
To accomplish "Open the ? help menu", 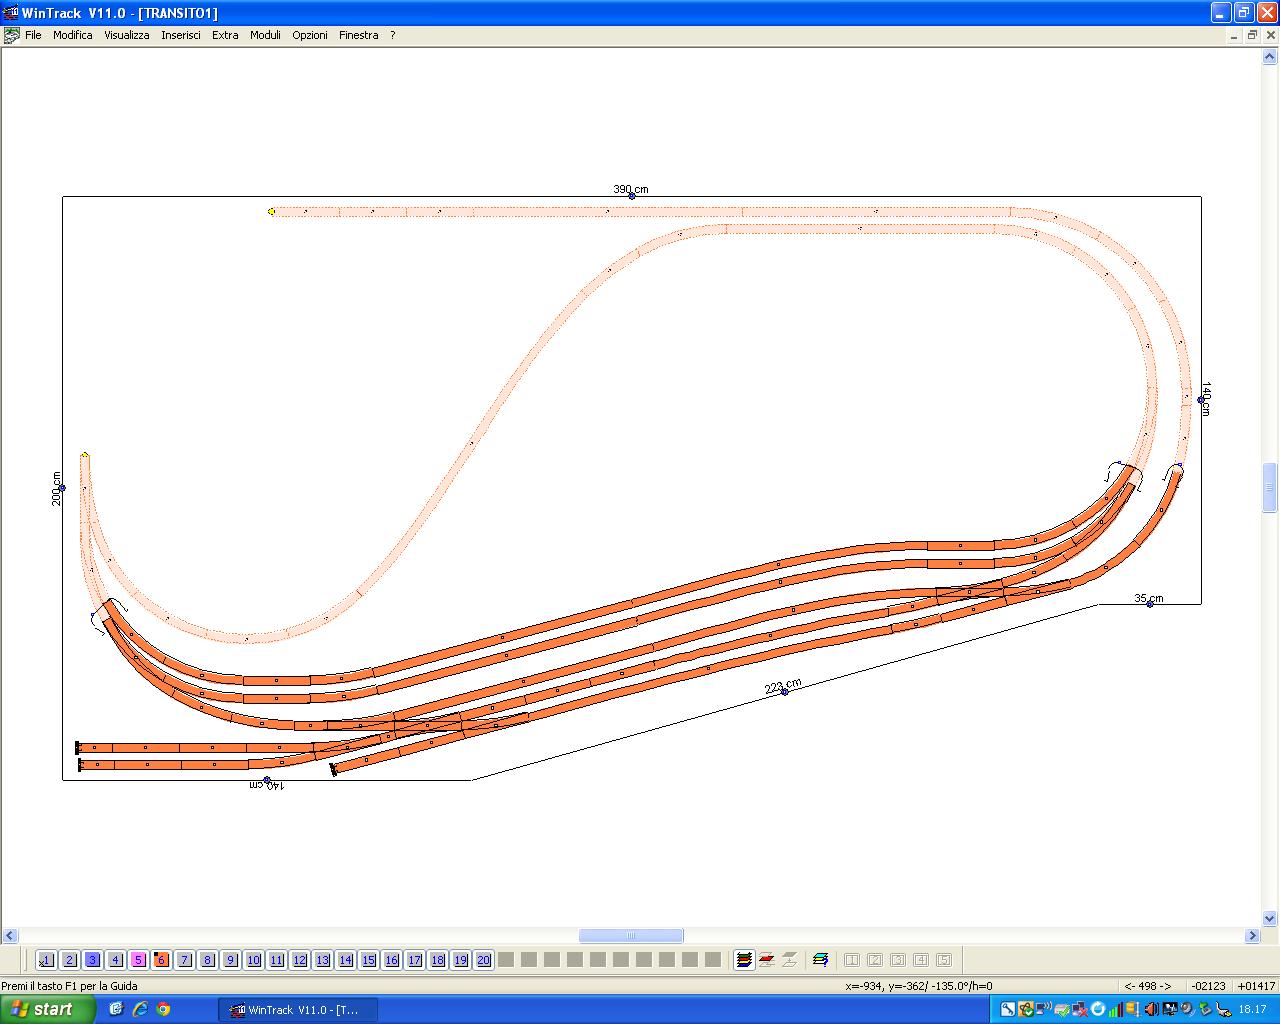I will [393, 35].
